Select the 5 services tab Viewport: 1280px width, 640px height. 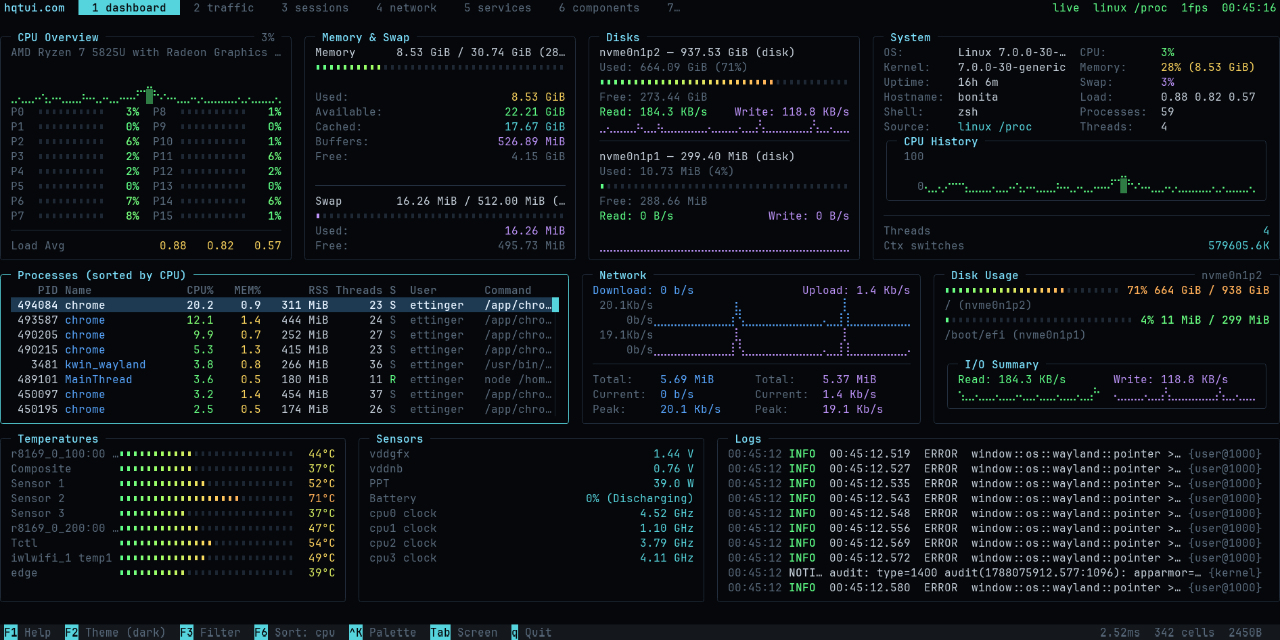pyautogui.click(x=497, y=8)
